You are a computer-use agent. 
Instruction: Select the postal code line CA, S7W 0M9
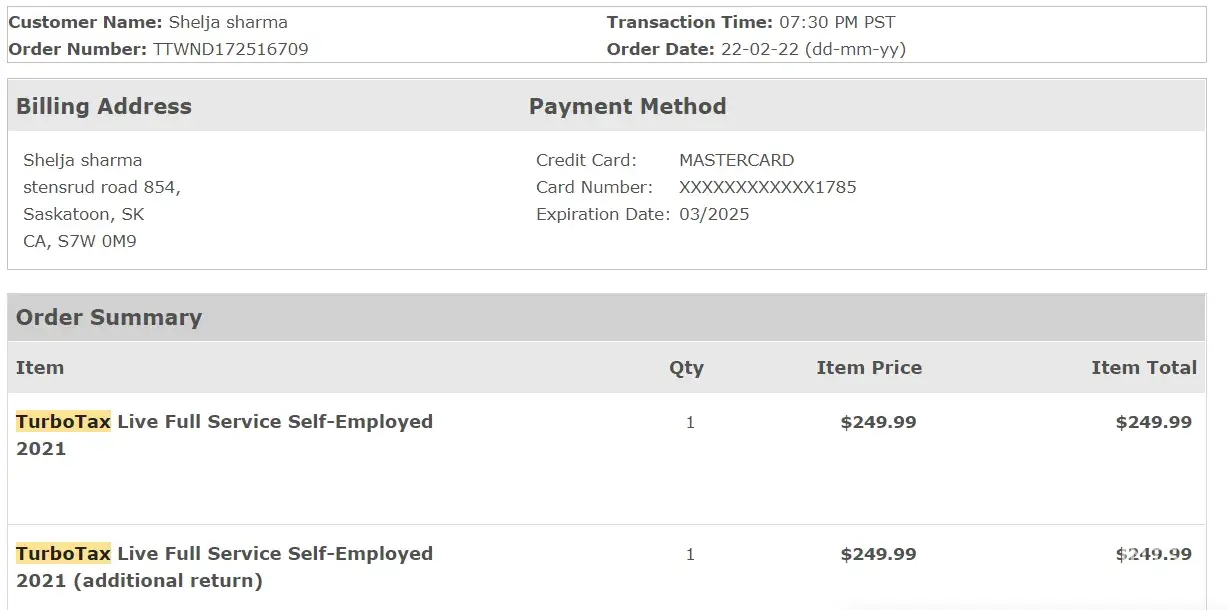click(80, 241)
